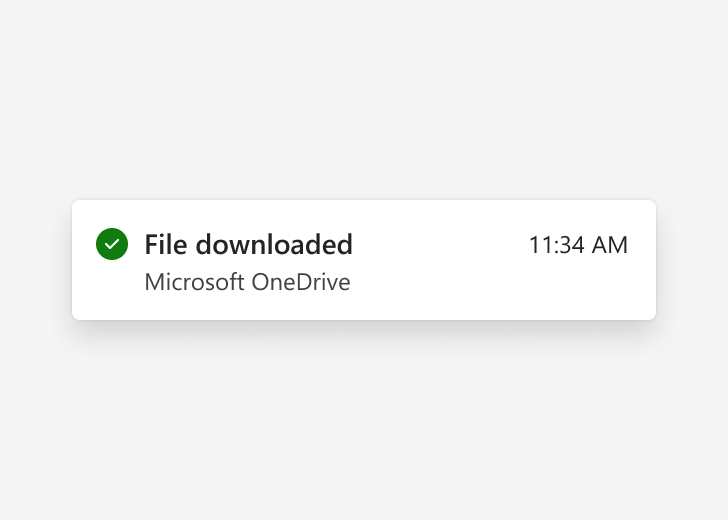Viewport: 728px width, 520px height.
Task: Click the capital "M" in Microsoft
Action: pyautogui.click(x=155, y=282)
